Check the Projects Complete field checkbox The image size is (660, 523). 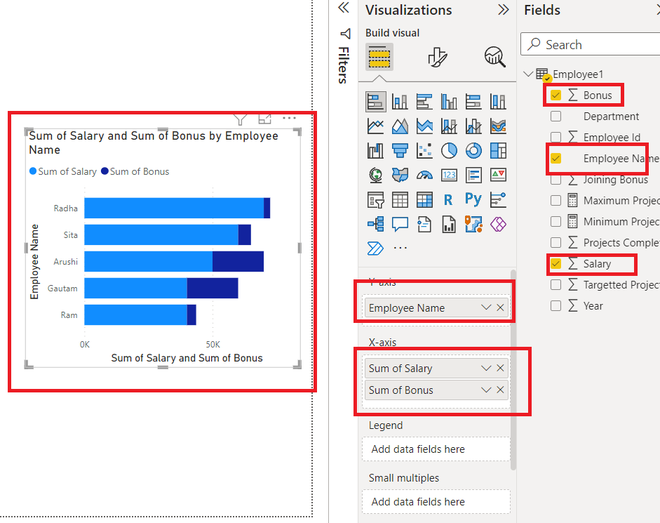click(556, 242)
